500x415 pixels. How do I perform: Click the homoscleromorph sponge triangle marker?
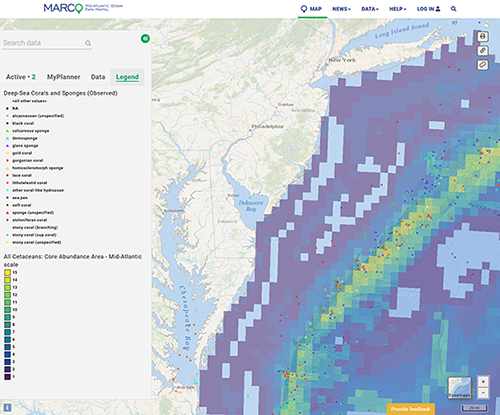tap(7, 168)
